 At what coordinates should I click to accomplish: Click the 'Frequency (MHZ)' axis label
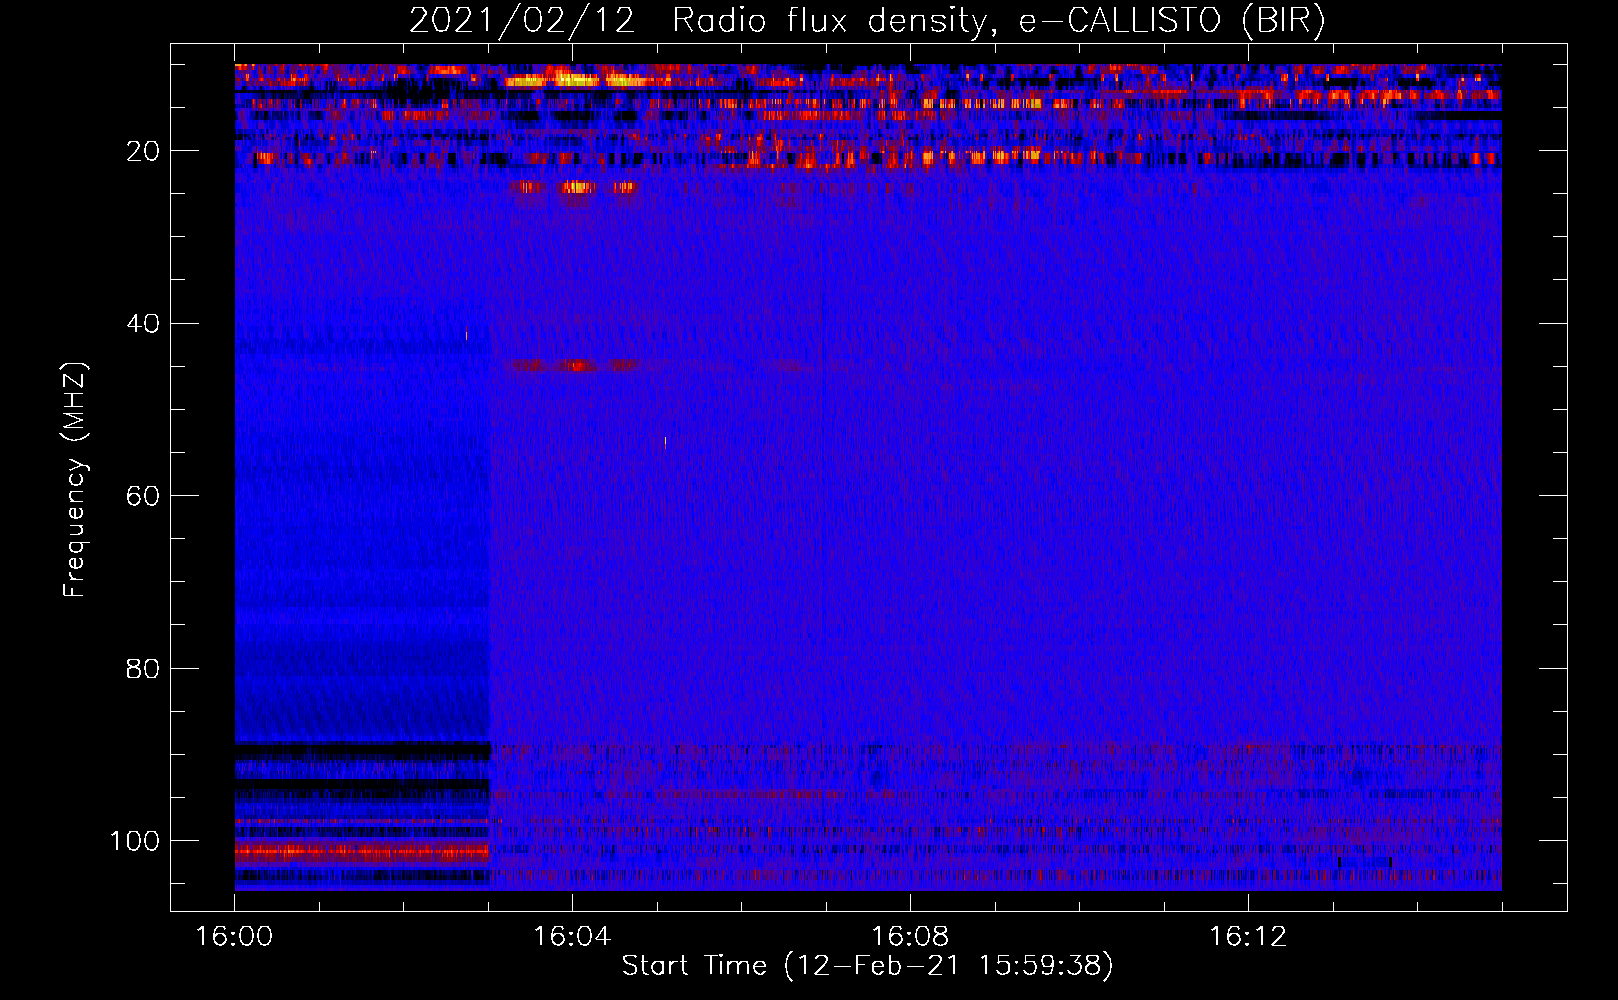point(75,480)
